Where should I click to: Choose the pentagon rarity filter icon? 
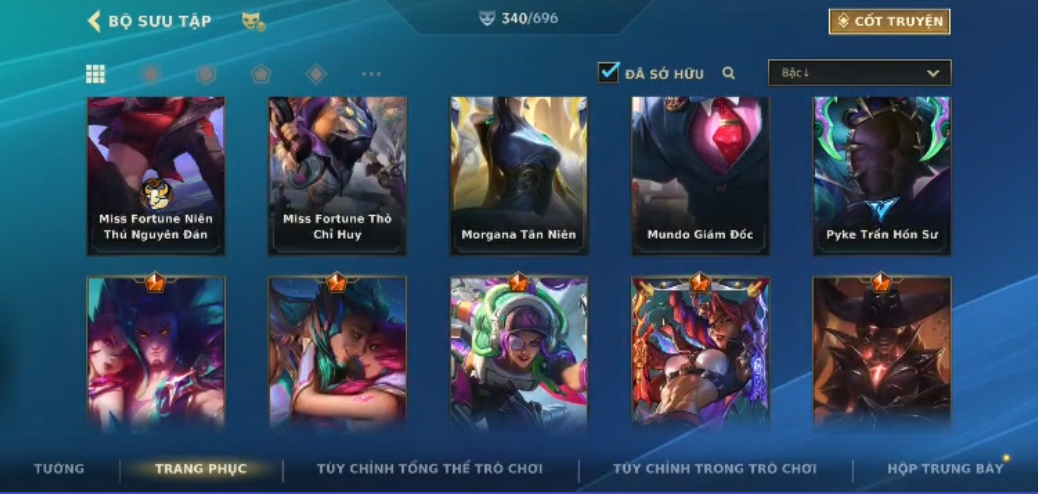[x=261, y=74]
